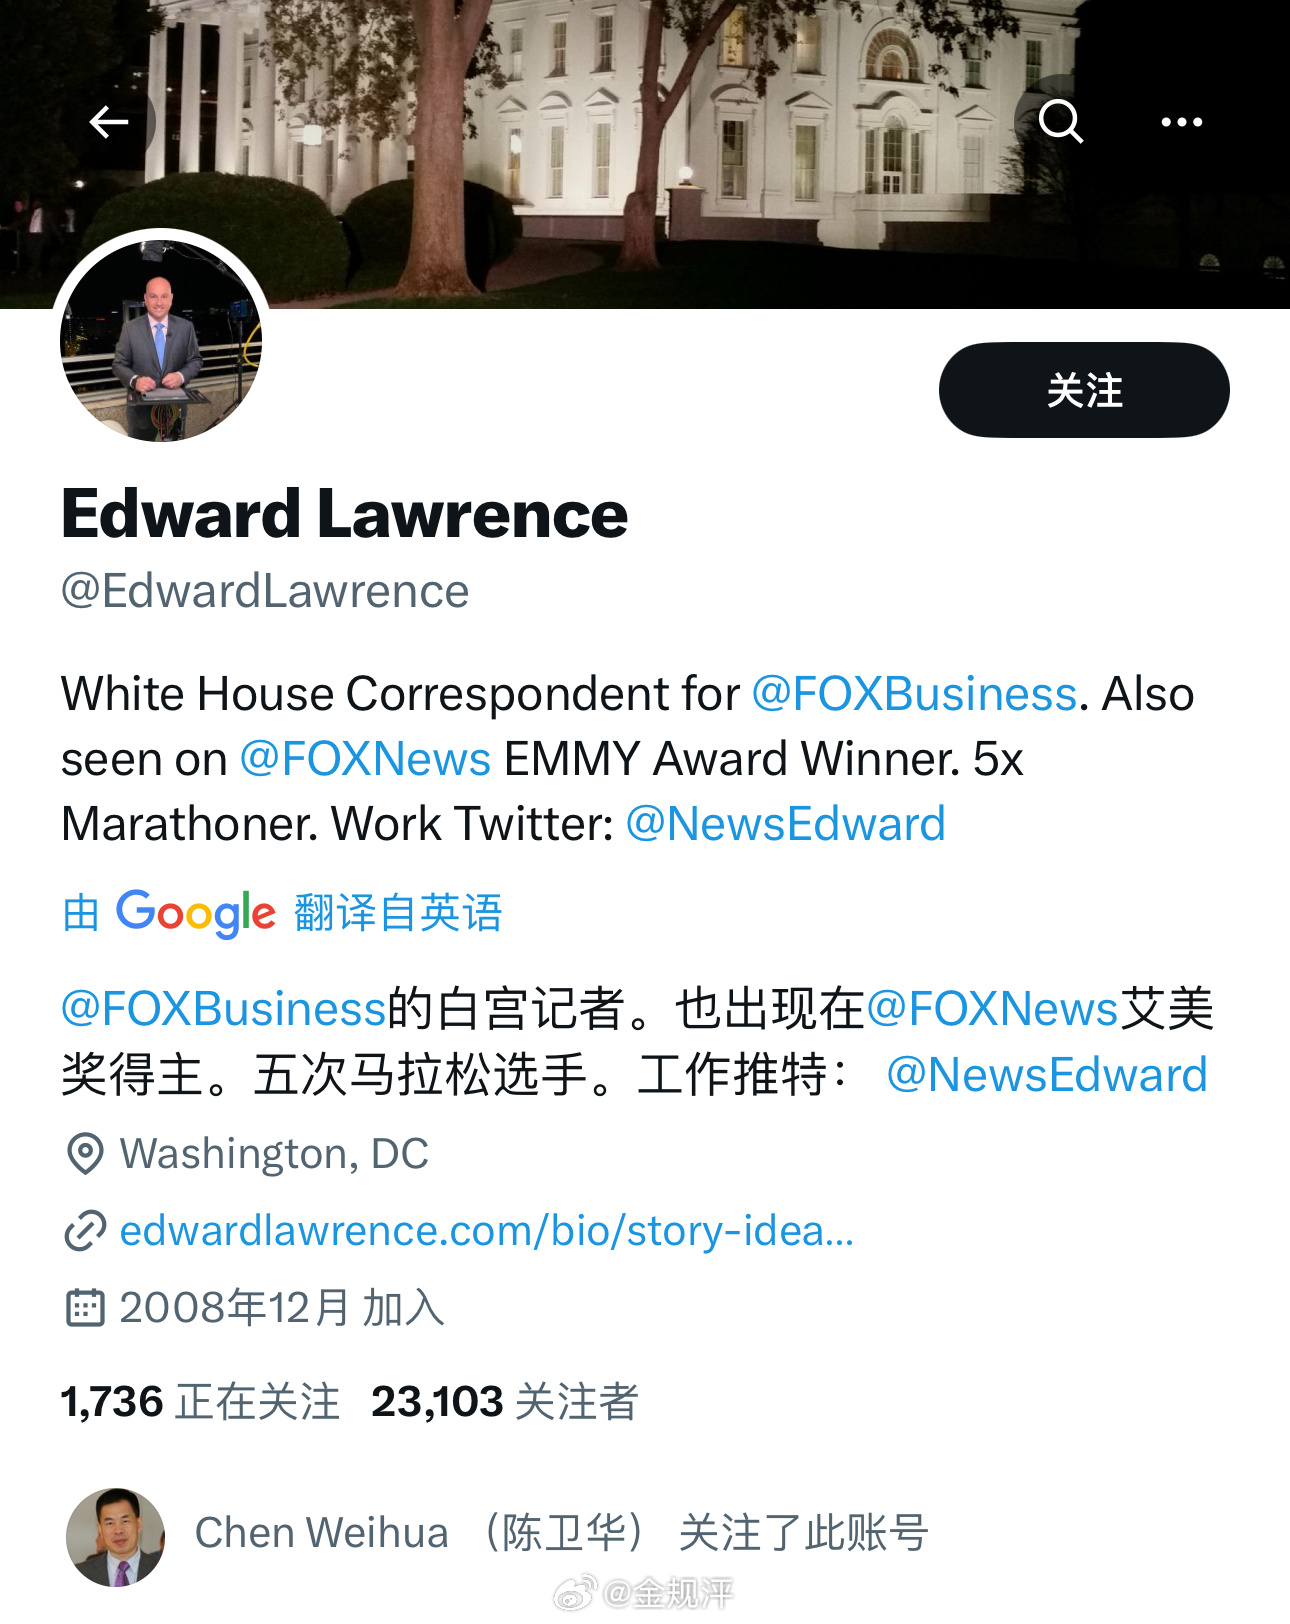Tap the 翻译自英语 translation label

click(398, 913)
